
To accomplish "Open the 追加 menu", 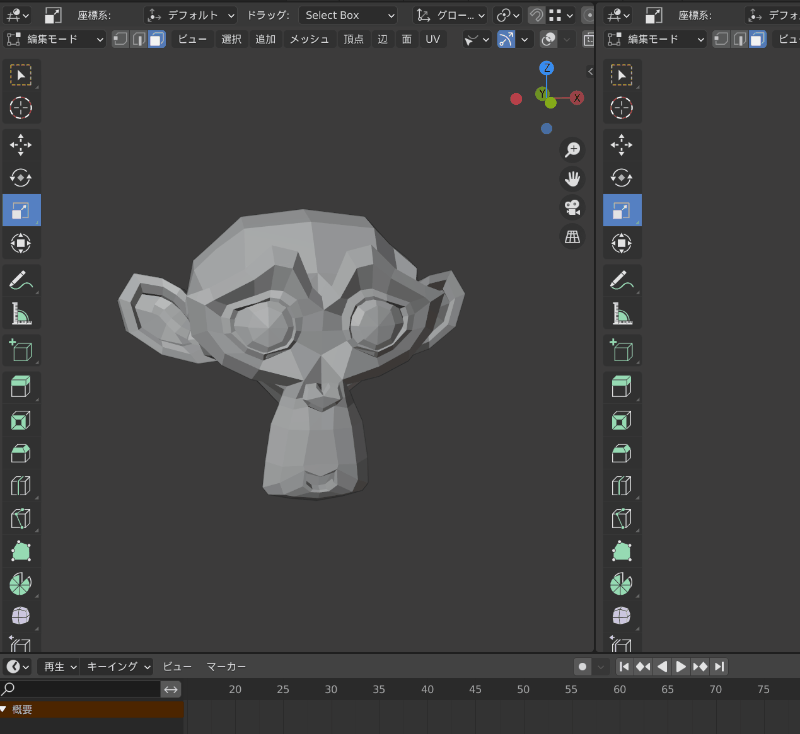I will (265, 39).
